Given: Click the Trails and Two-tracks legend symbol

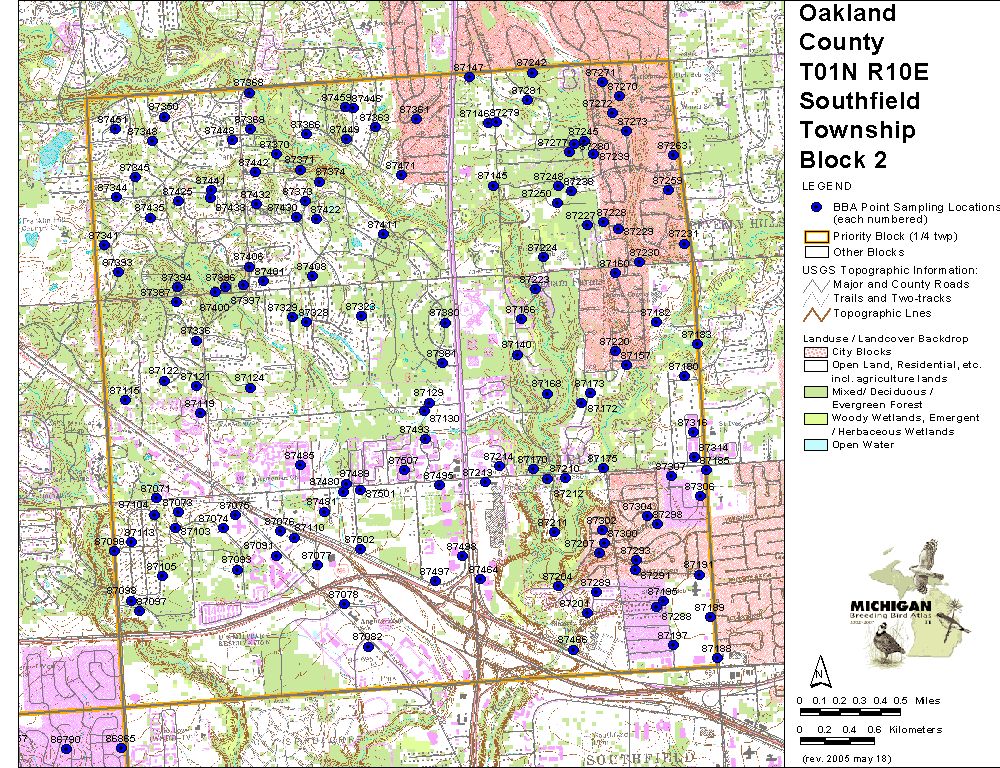Looking at the screenshot, I should (x=815, y=299).
